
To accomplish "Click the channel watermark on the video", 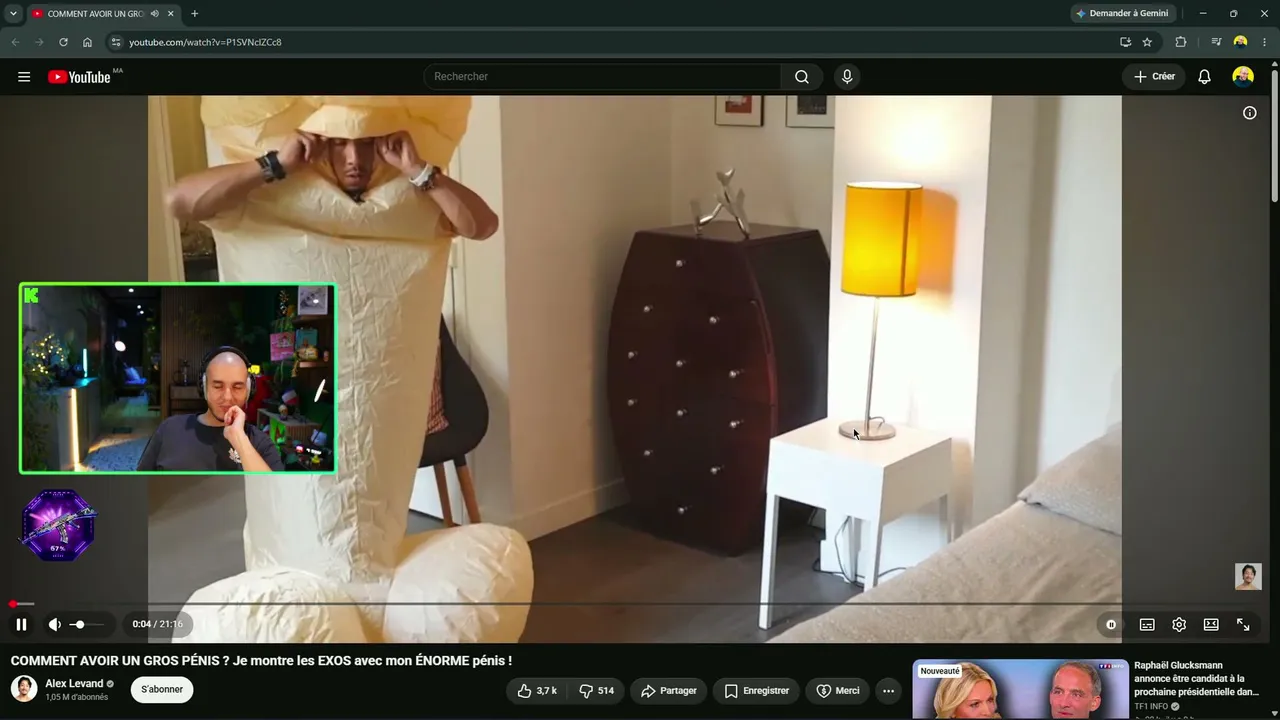I will 1248,576.
